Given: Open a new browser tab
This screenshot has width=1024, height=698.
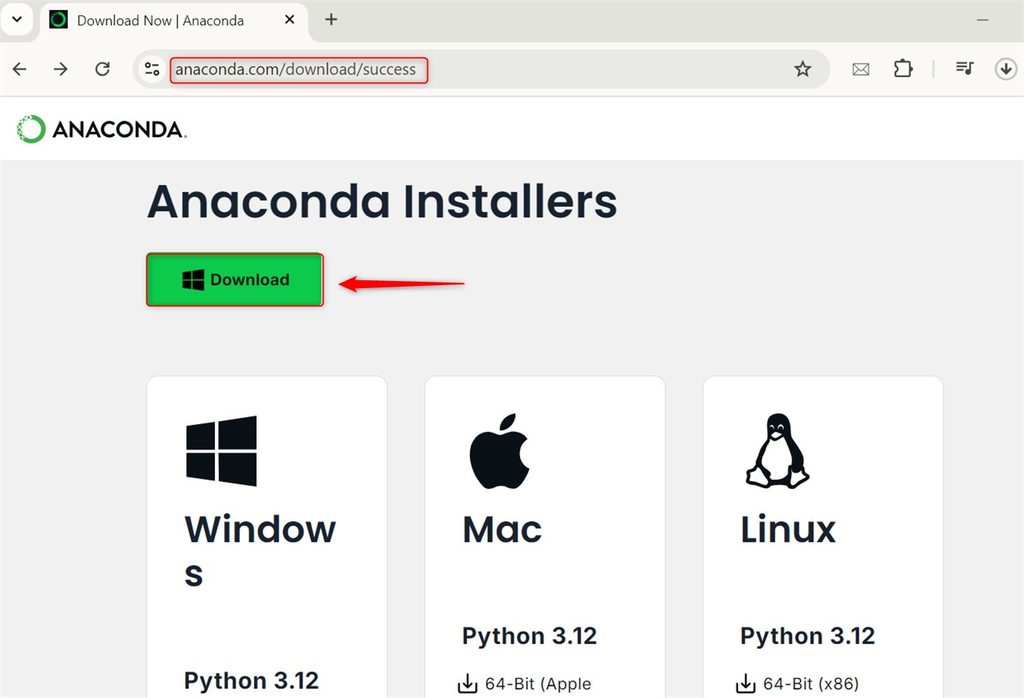Looking at the screenshot, I should (331, 20).
